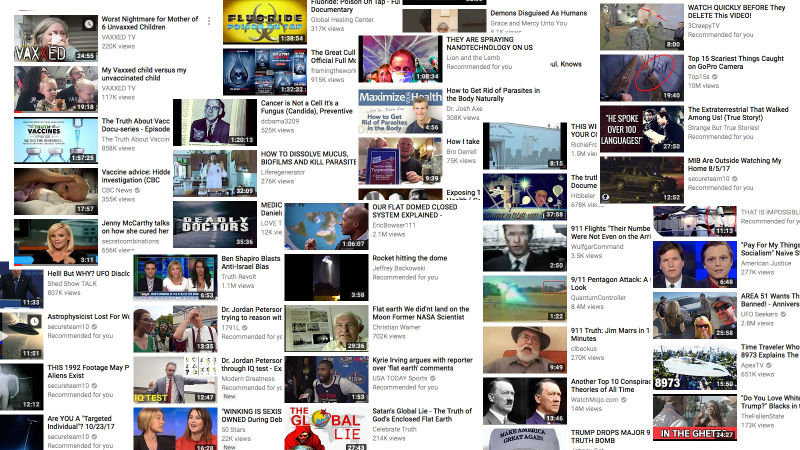
Task: Open three-dot menu beside Worst Nightmare video
Action: tap(209, 21)
